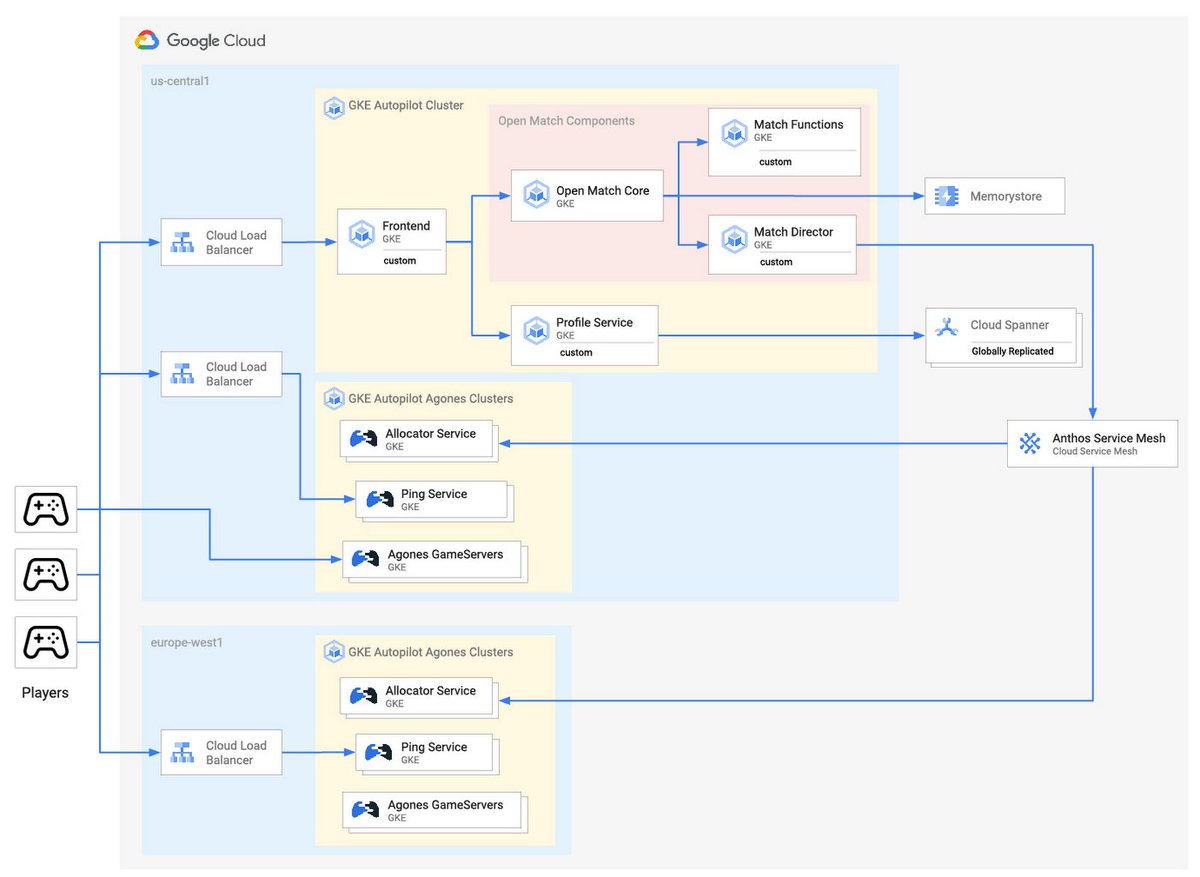Click the us-central1 Allocator Service label
Image resolution: width=1200 pixels, height=877 pixels.
click(431, 434)
